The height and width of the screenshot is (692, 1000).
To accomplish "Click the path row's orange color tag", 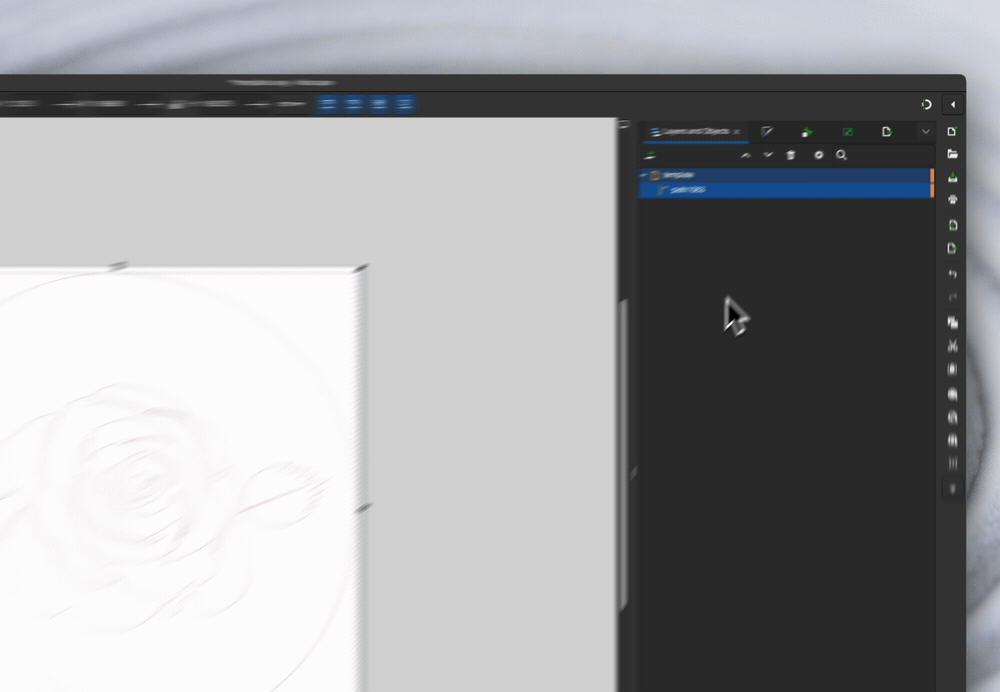I will (932, 189).
